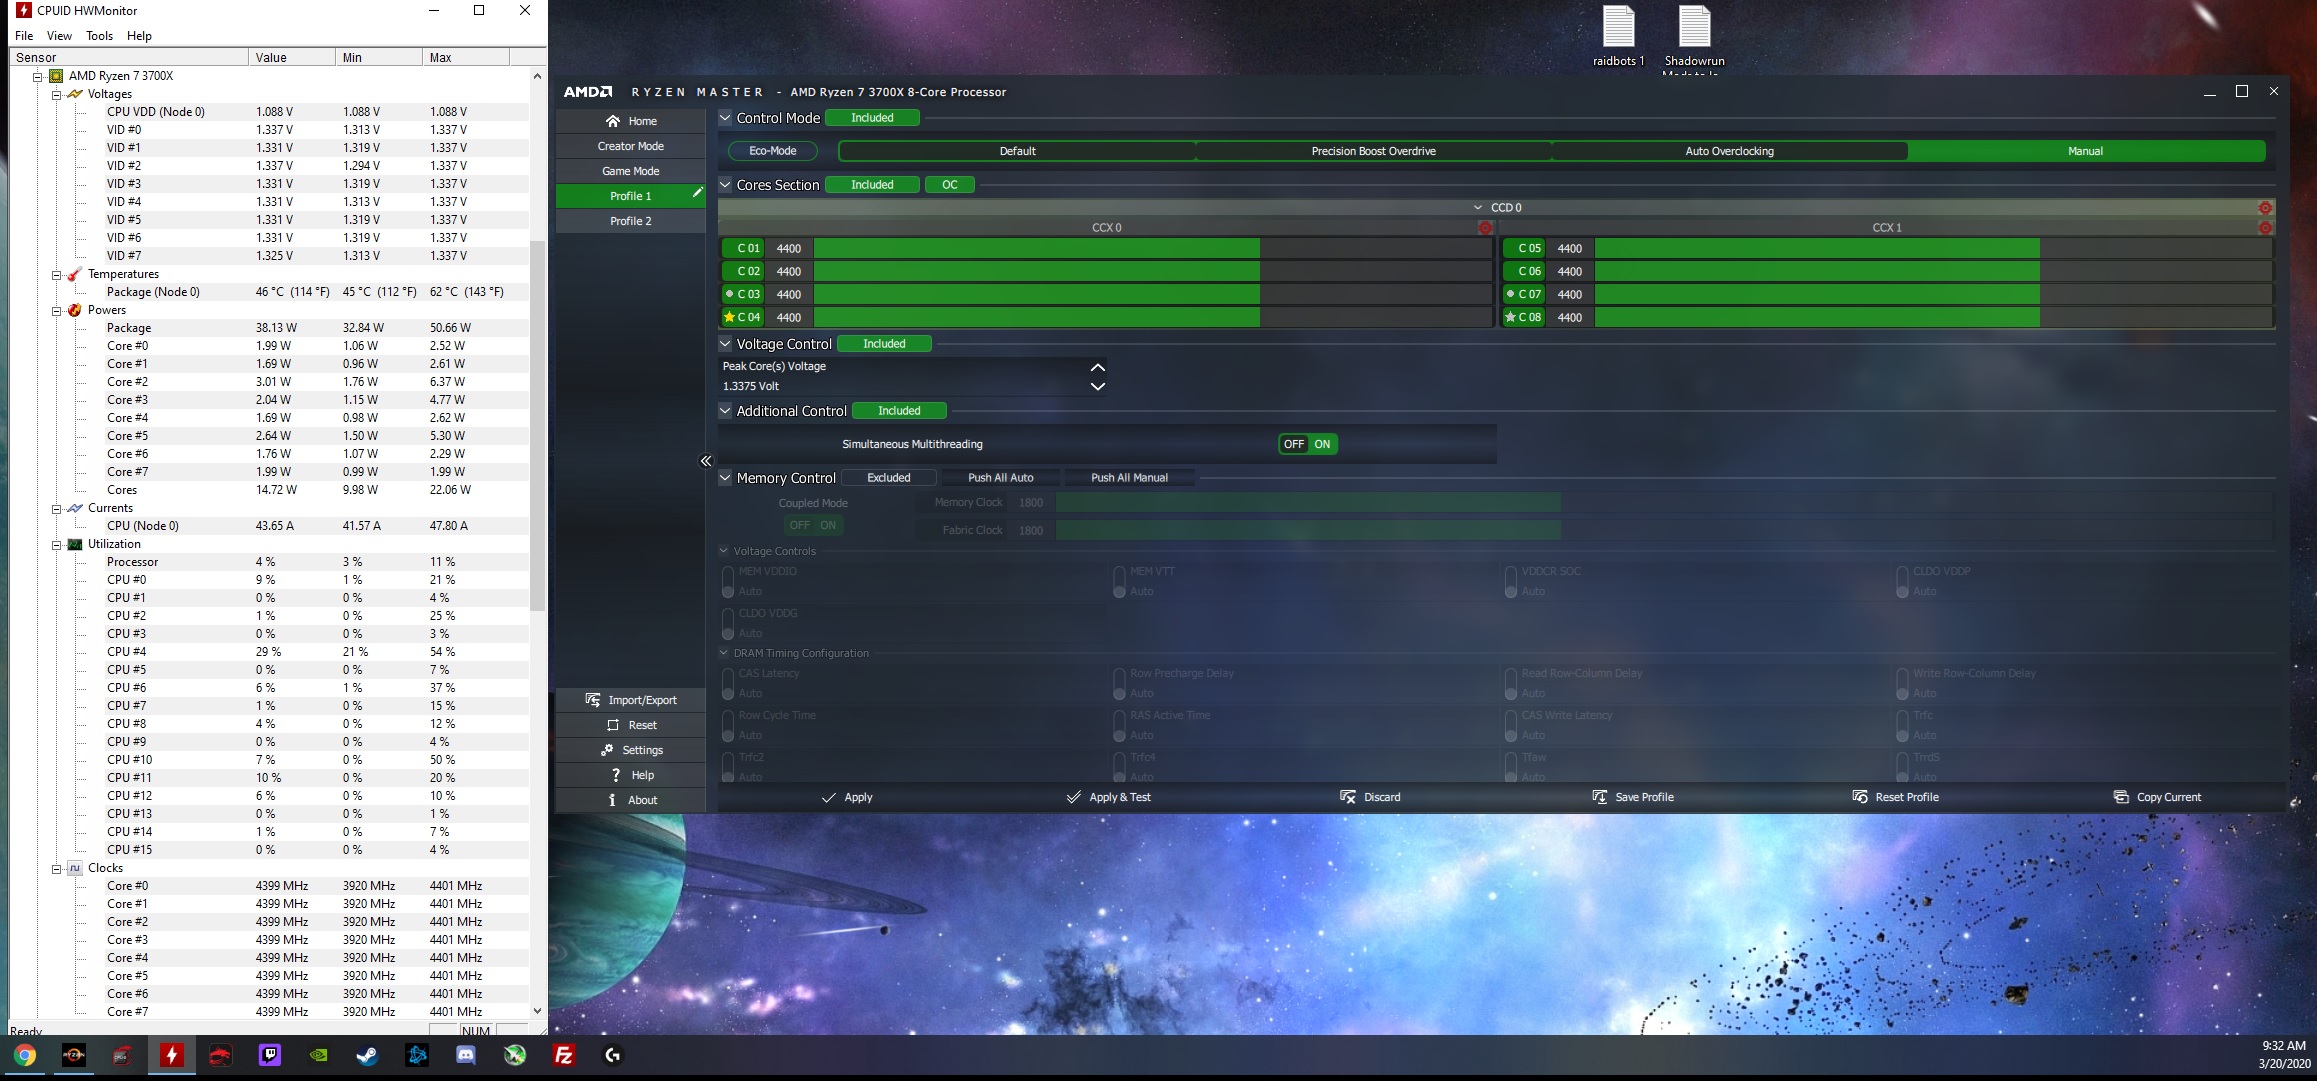
Task: Open HWMonitor Tools menu
Action: (x=99, y=36)
